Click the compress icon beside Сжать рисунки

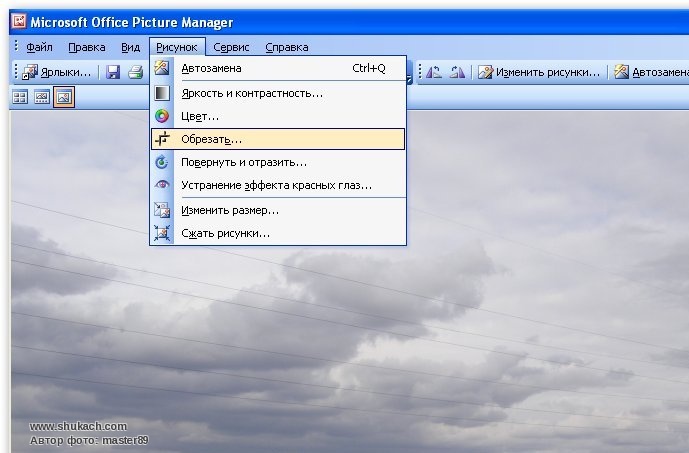162,233
